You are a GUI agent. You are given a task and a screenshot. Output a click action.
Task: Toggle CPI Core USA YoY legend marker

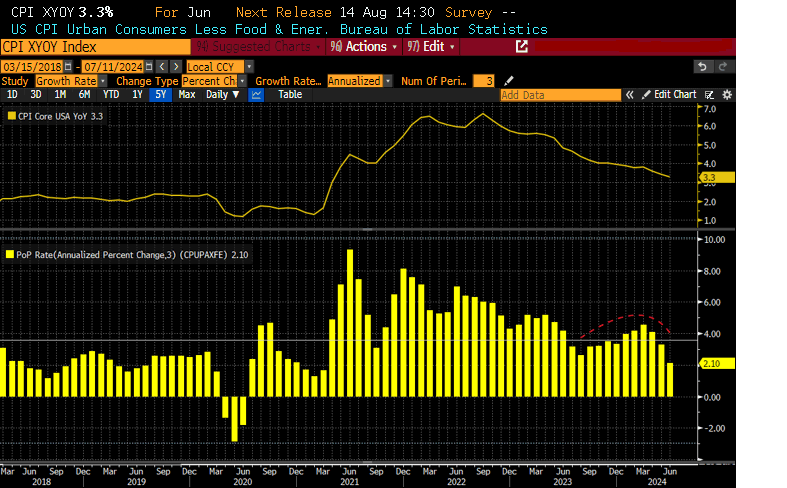click(12, 116)
